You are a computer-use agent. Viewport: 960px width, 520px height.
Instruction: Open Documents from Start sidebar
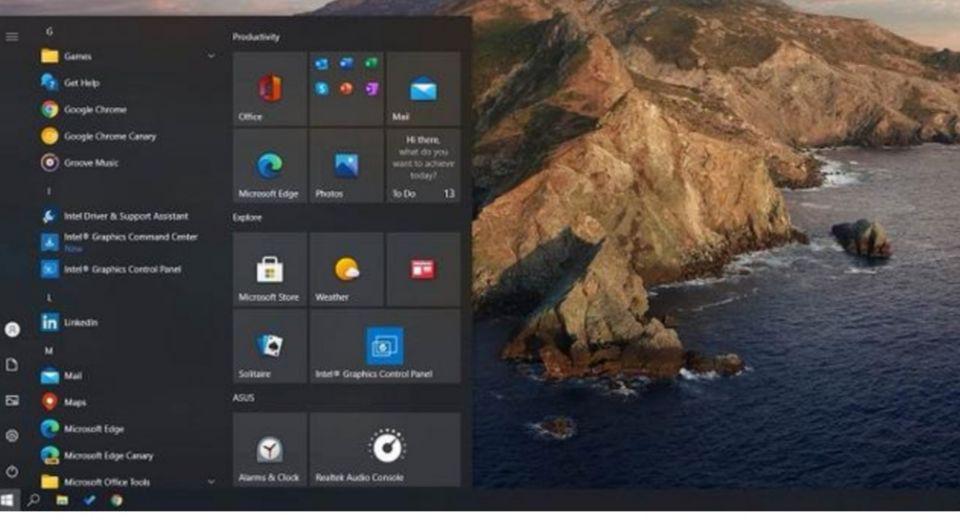coord(12,365)
